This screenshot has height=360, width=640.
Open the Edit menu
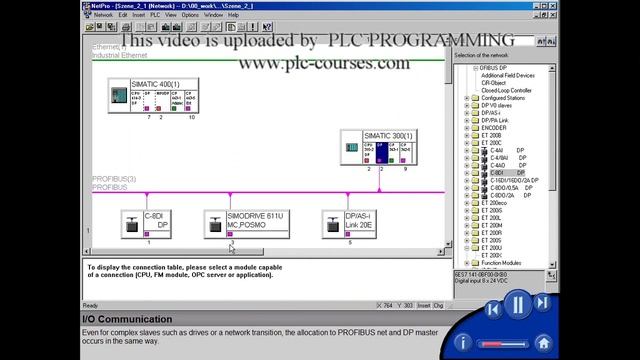coord(123,15)
